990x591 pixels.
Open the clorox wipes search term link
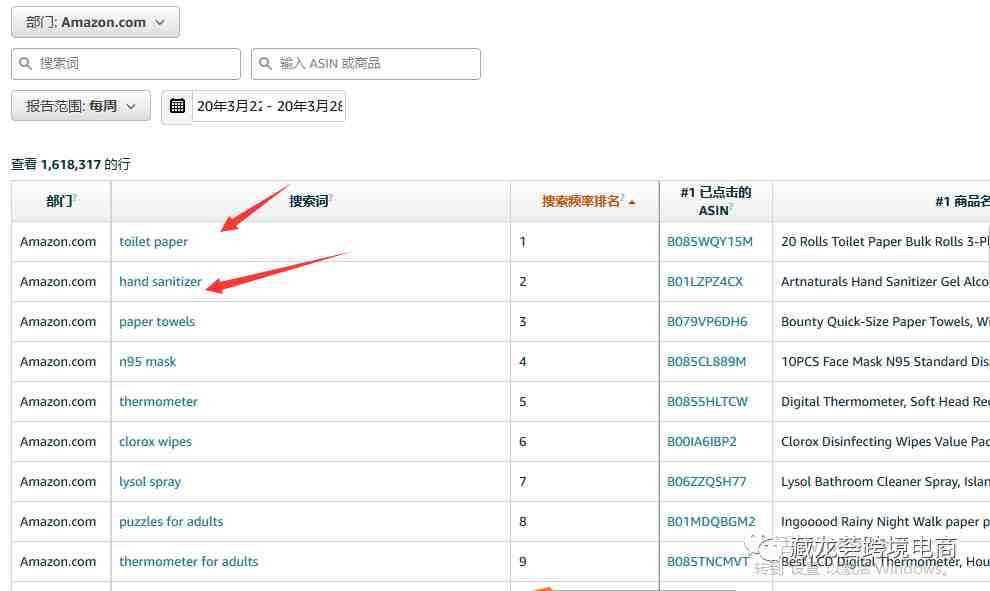(x=155, y=442)
